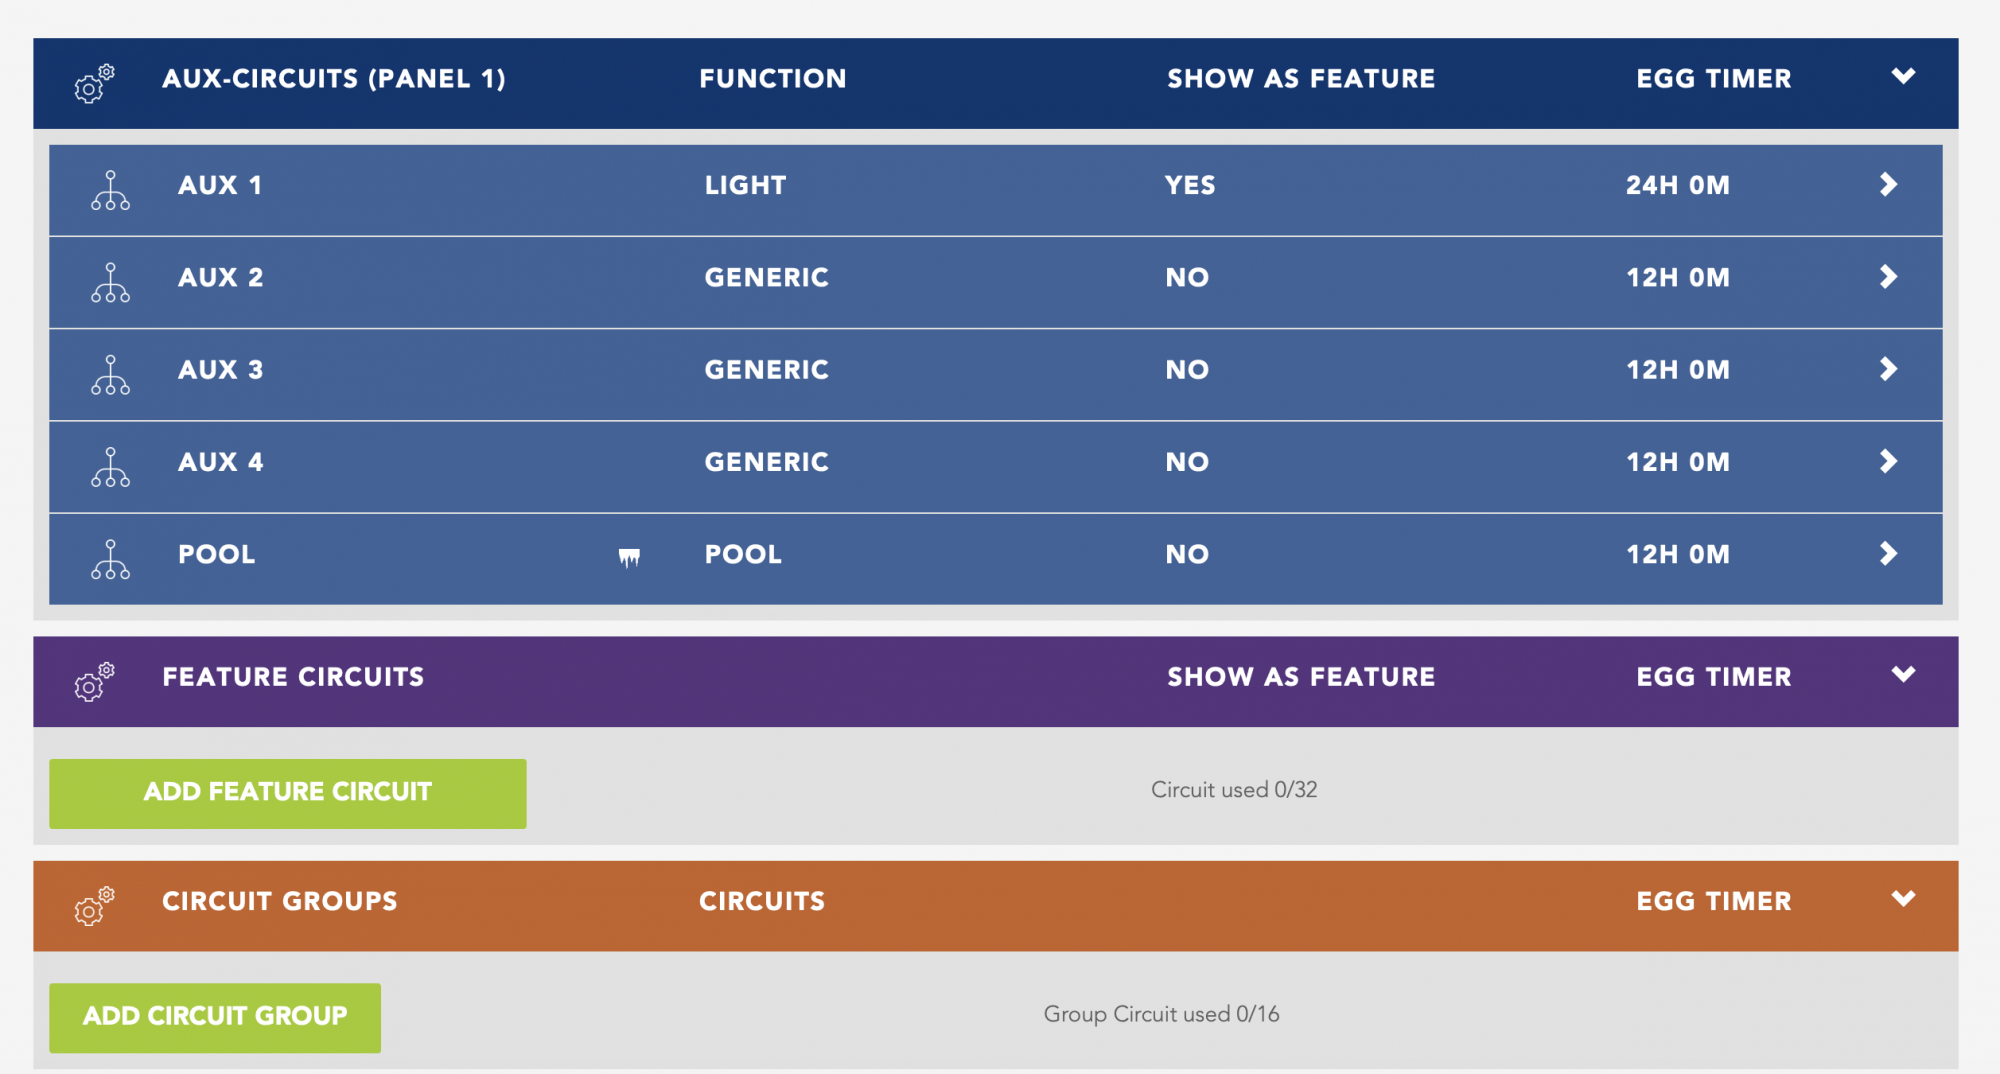Select AUX 4 egg timer 12H 0M value
The width and height of the screenshot is (2000, 1074).
click(x=1678, y=462)
